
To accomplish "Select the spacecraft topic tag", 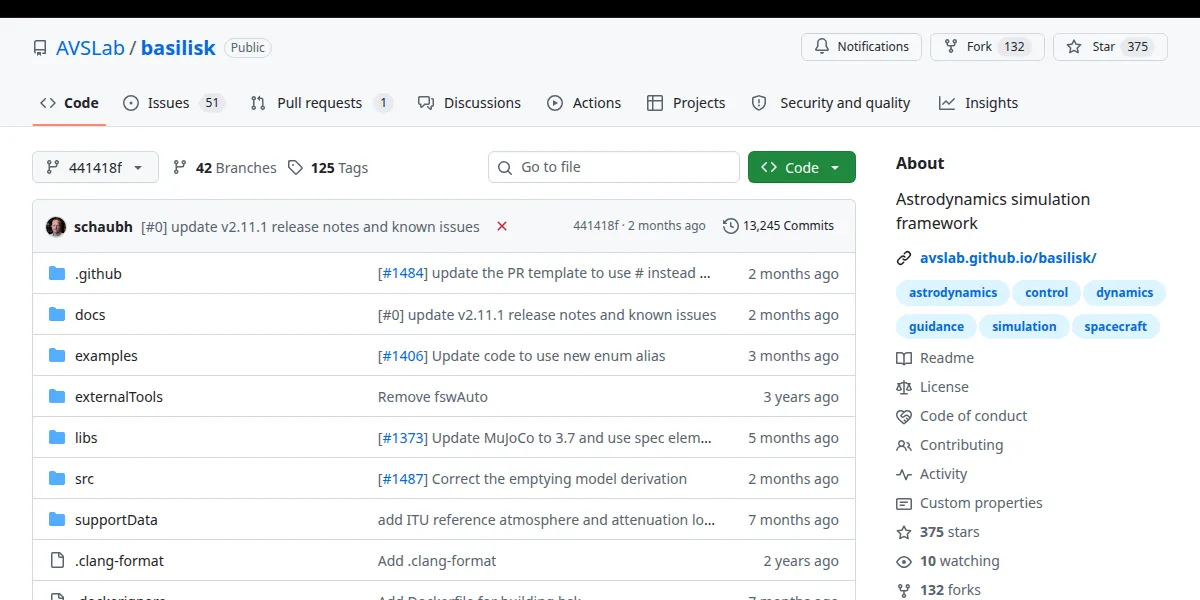I will pos(1116,327).
